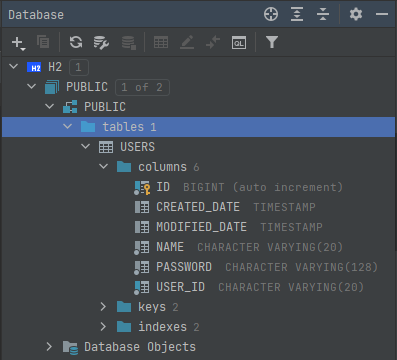Click the New (plus) data source button
The height and width of the screenshot is (360, 397).
18,43
